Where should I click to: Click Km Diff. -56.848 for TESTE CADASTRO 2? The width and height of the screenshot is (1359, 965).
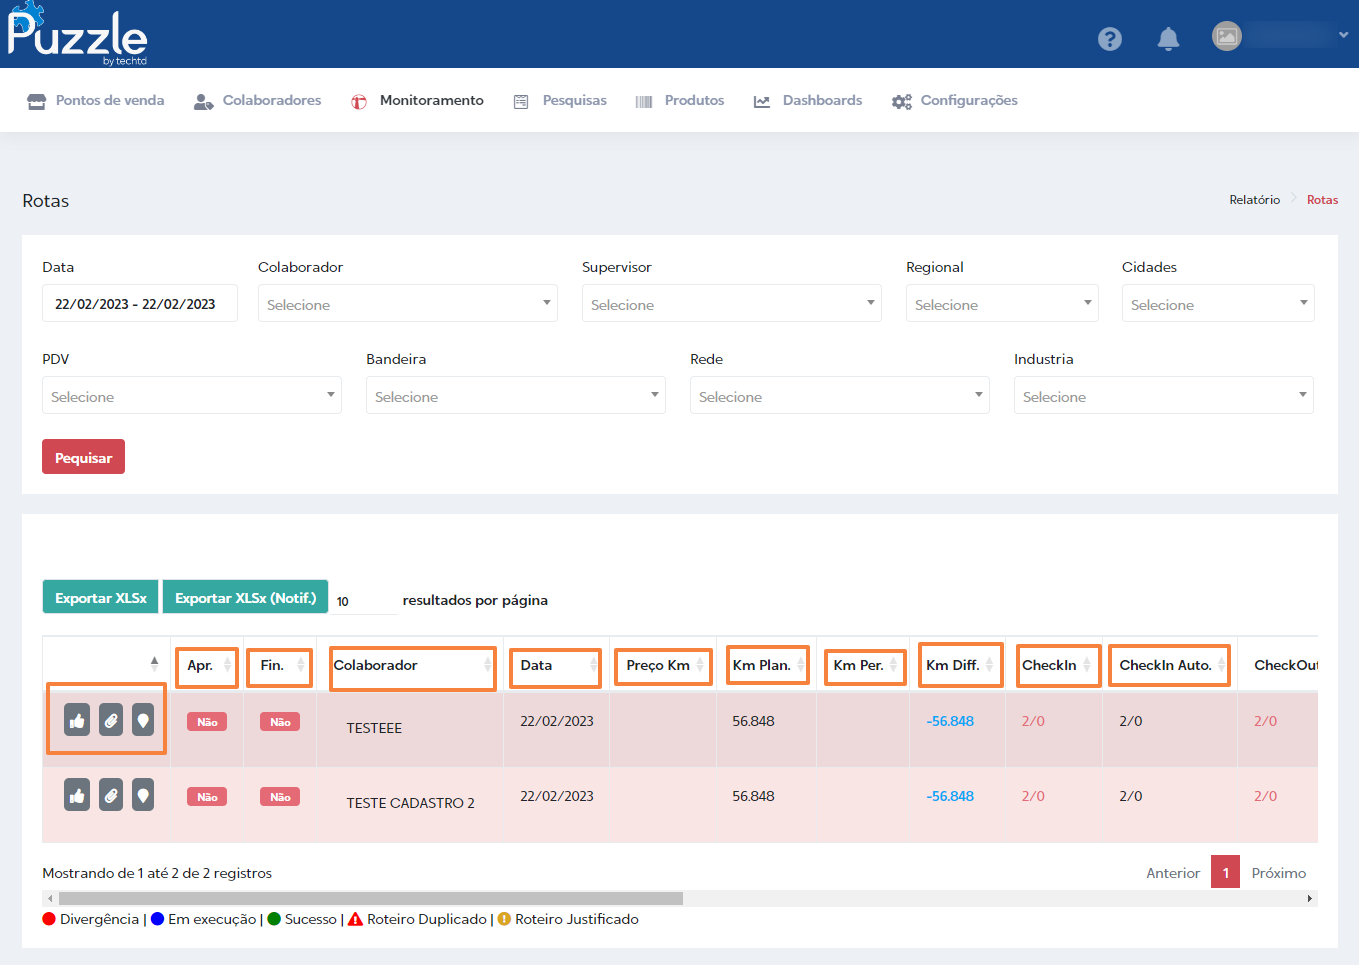coord(950,796)
